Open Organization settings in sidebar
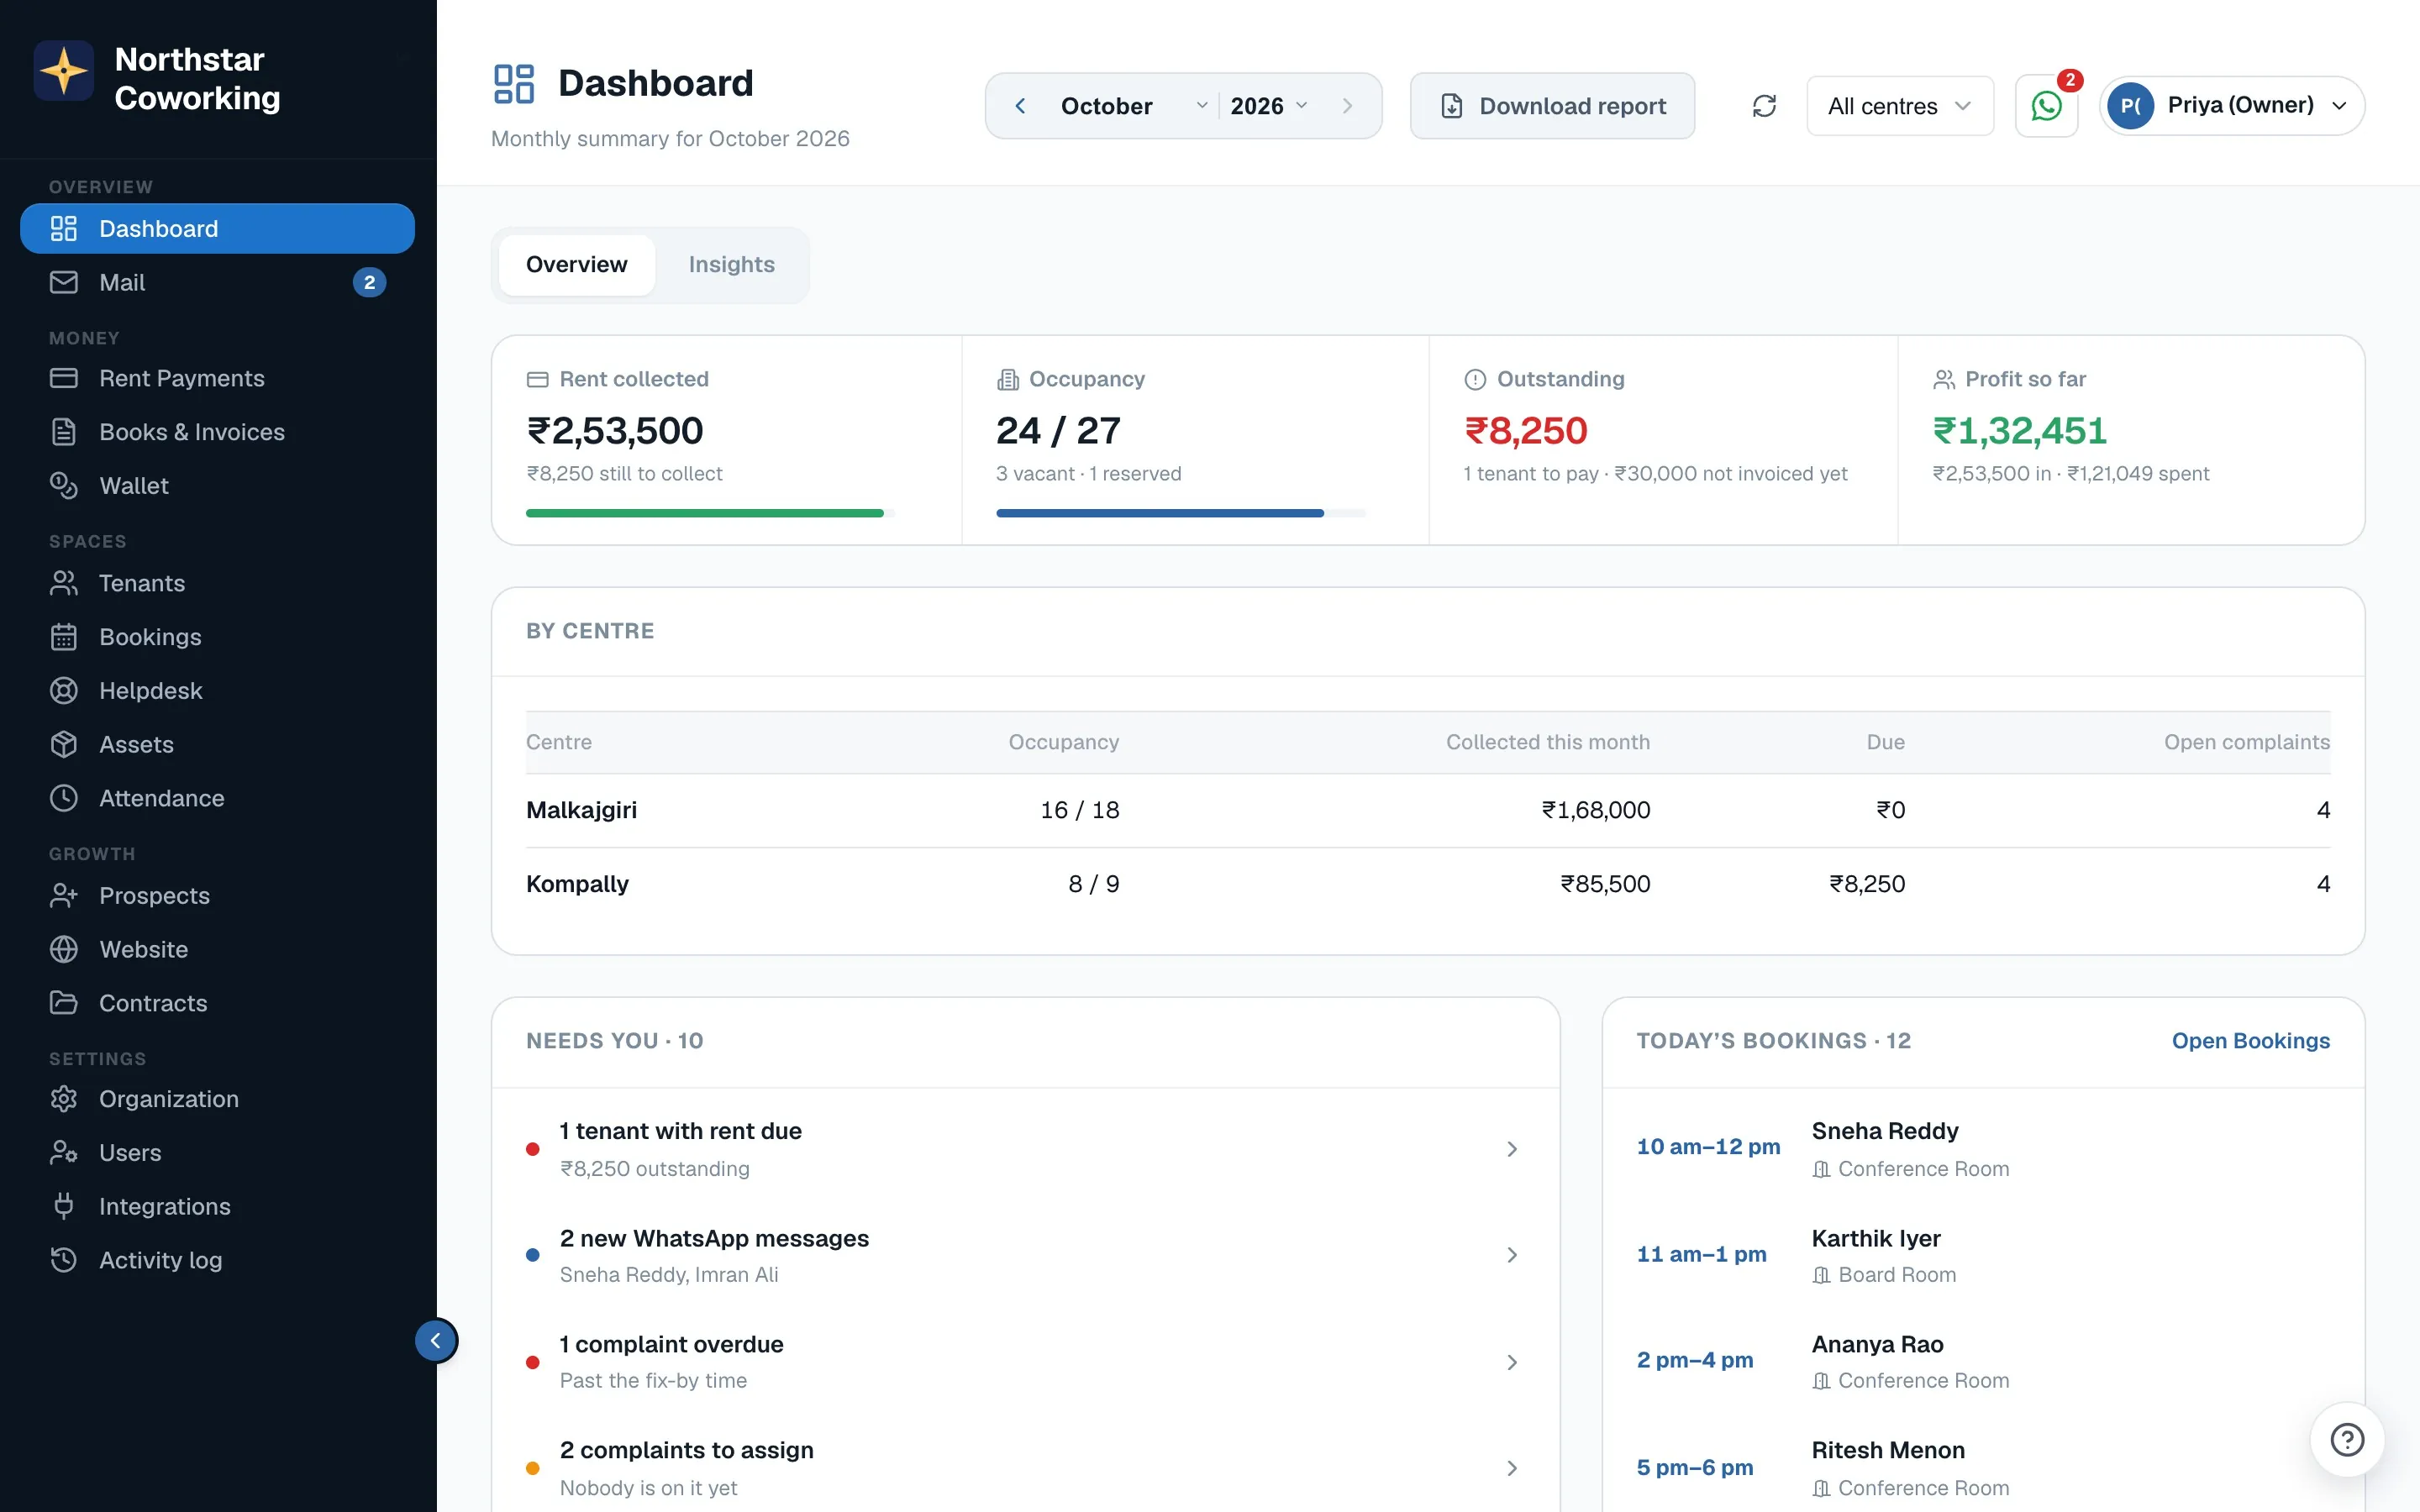 point(217,1099)
